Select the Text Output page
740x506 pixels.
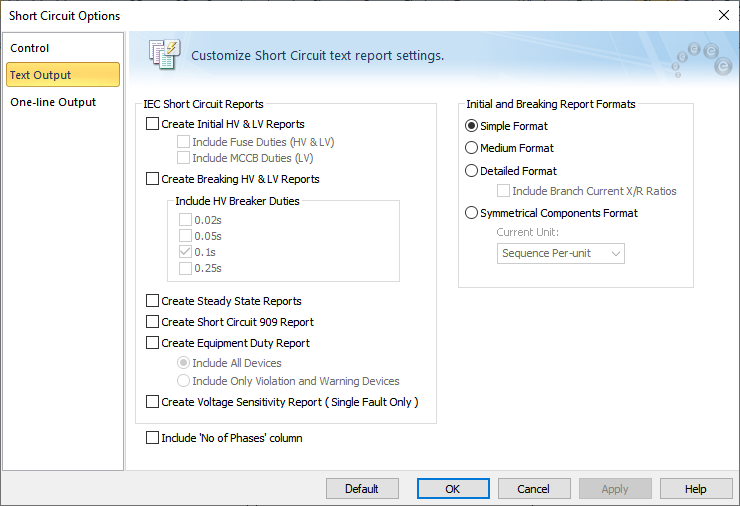(40, 75)
